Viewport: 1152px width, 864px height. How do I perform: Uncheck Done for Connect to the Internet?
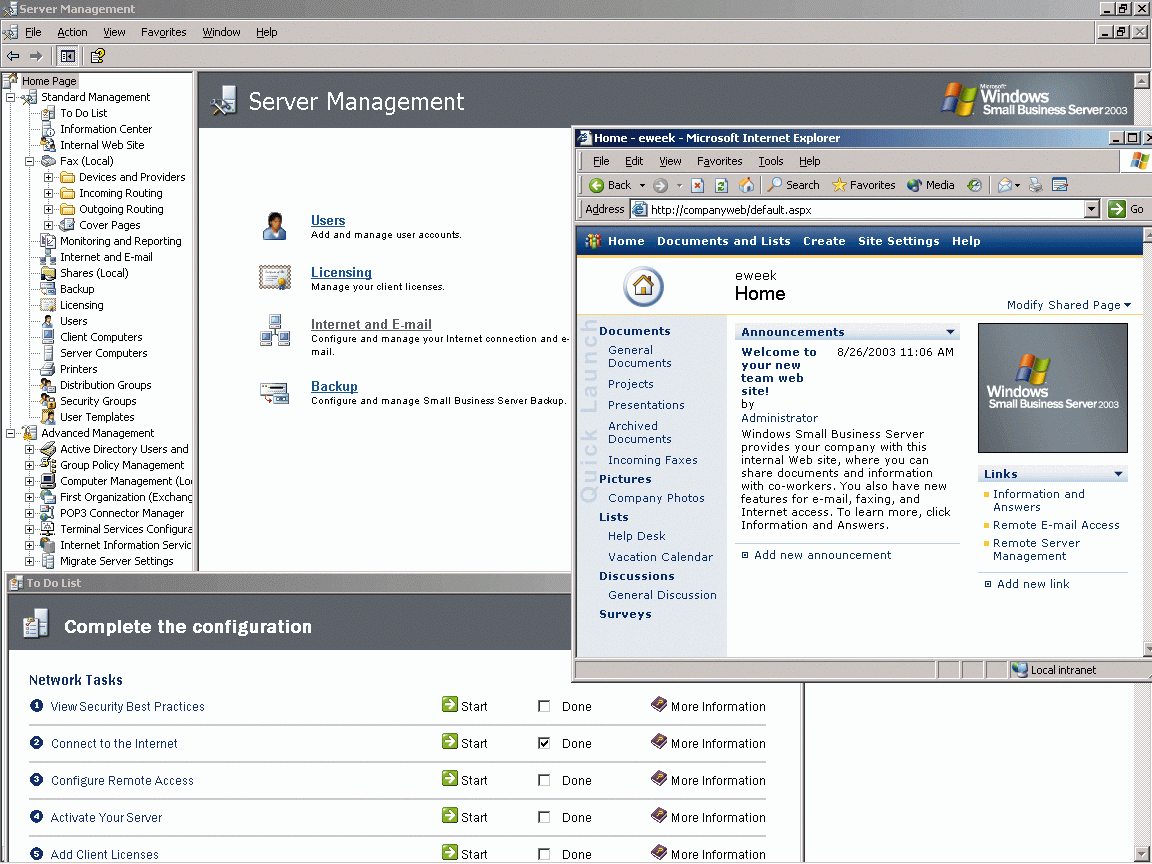pyautogui.click(x=544, y=744)
